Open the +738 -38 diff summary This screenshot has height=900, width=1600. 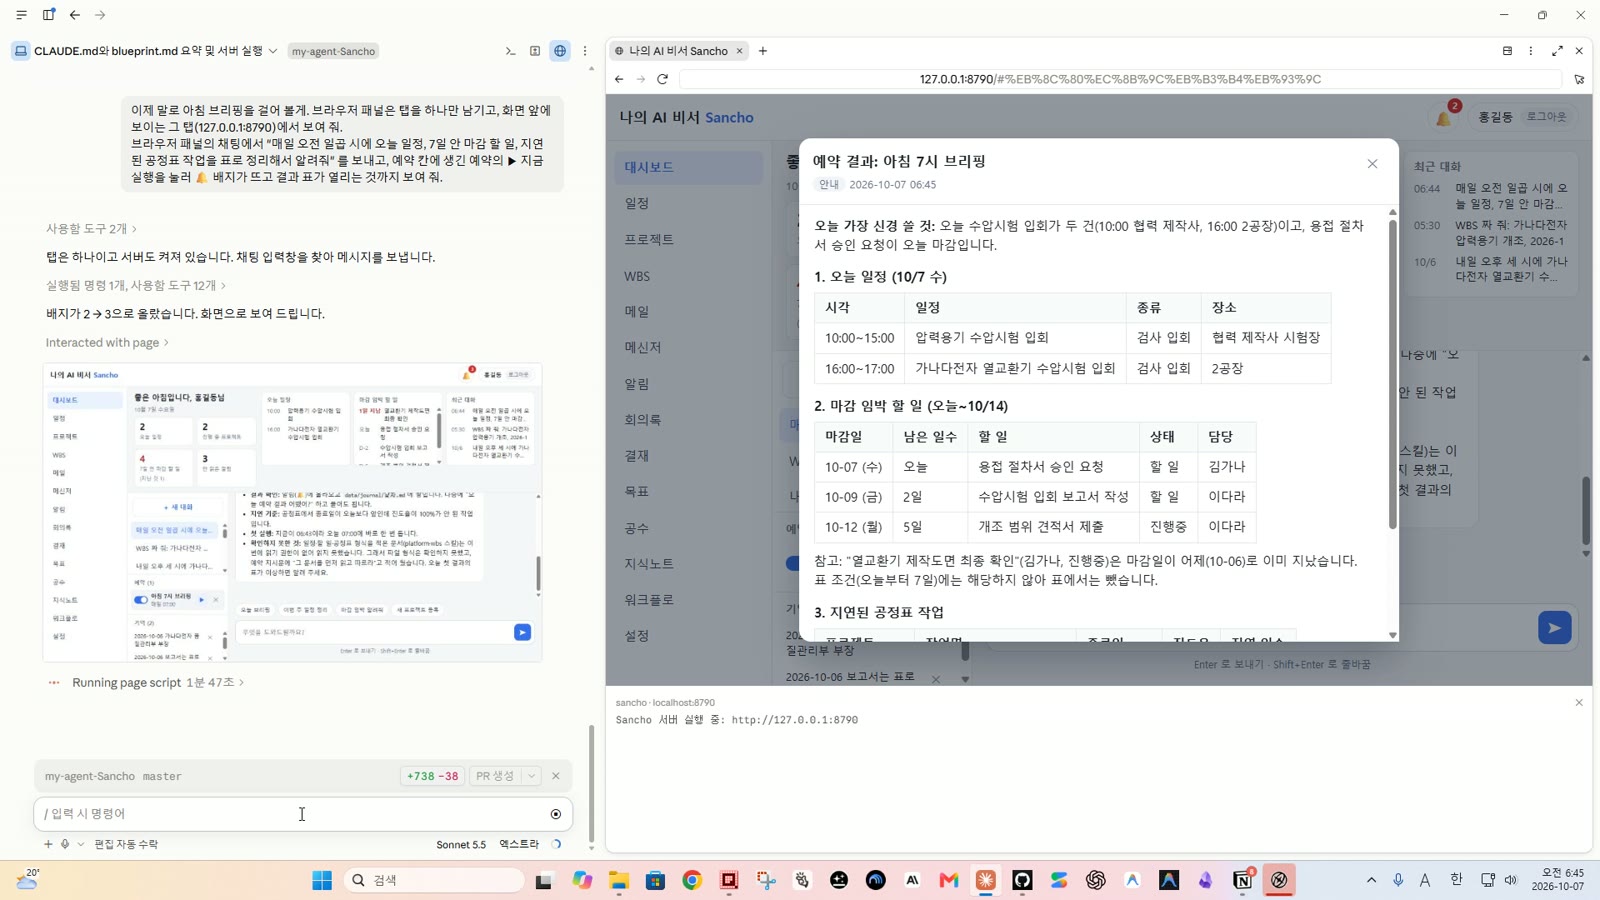tap(432, 776)
